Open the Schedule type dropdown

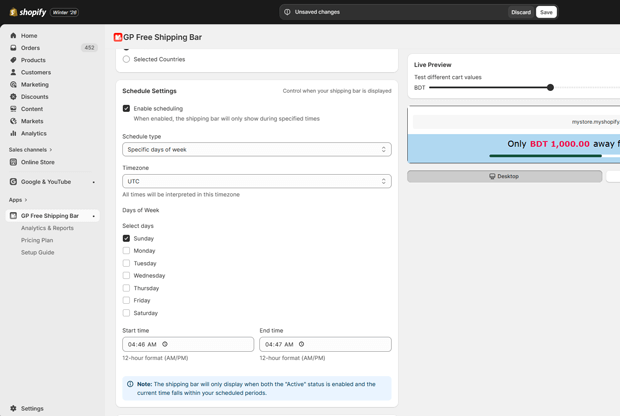(257, 149)
